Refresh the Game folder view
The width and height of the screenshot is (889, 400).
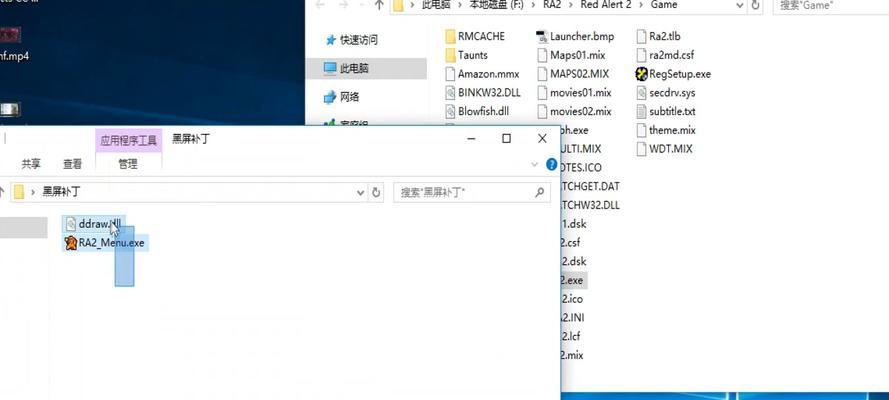[x=755, y=5]
